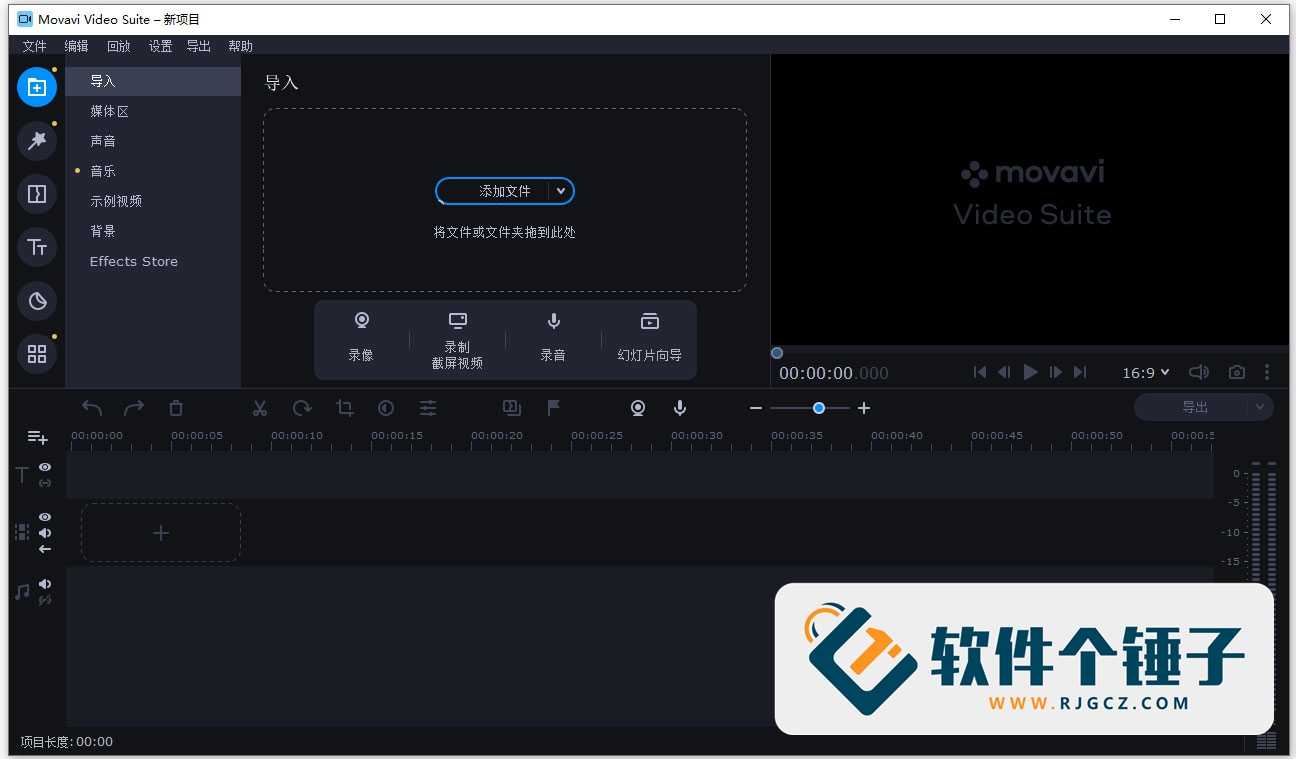Click the Add track icon
Viewport: 1296px width, 759px height.
click(37, 438)
